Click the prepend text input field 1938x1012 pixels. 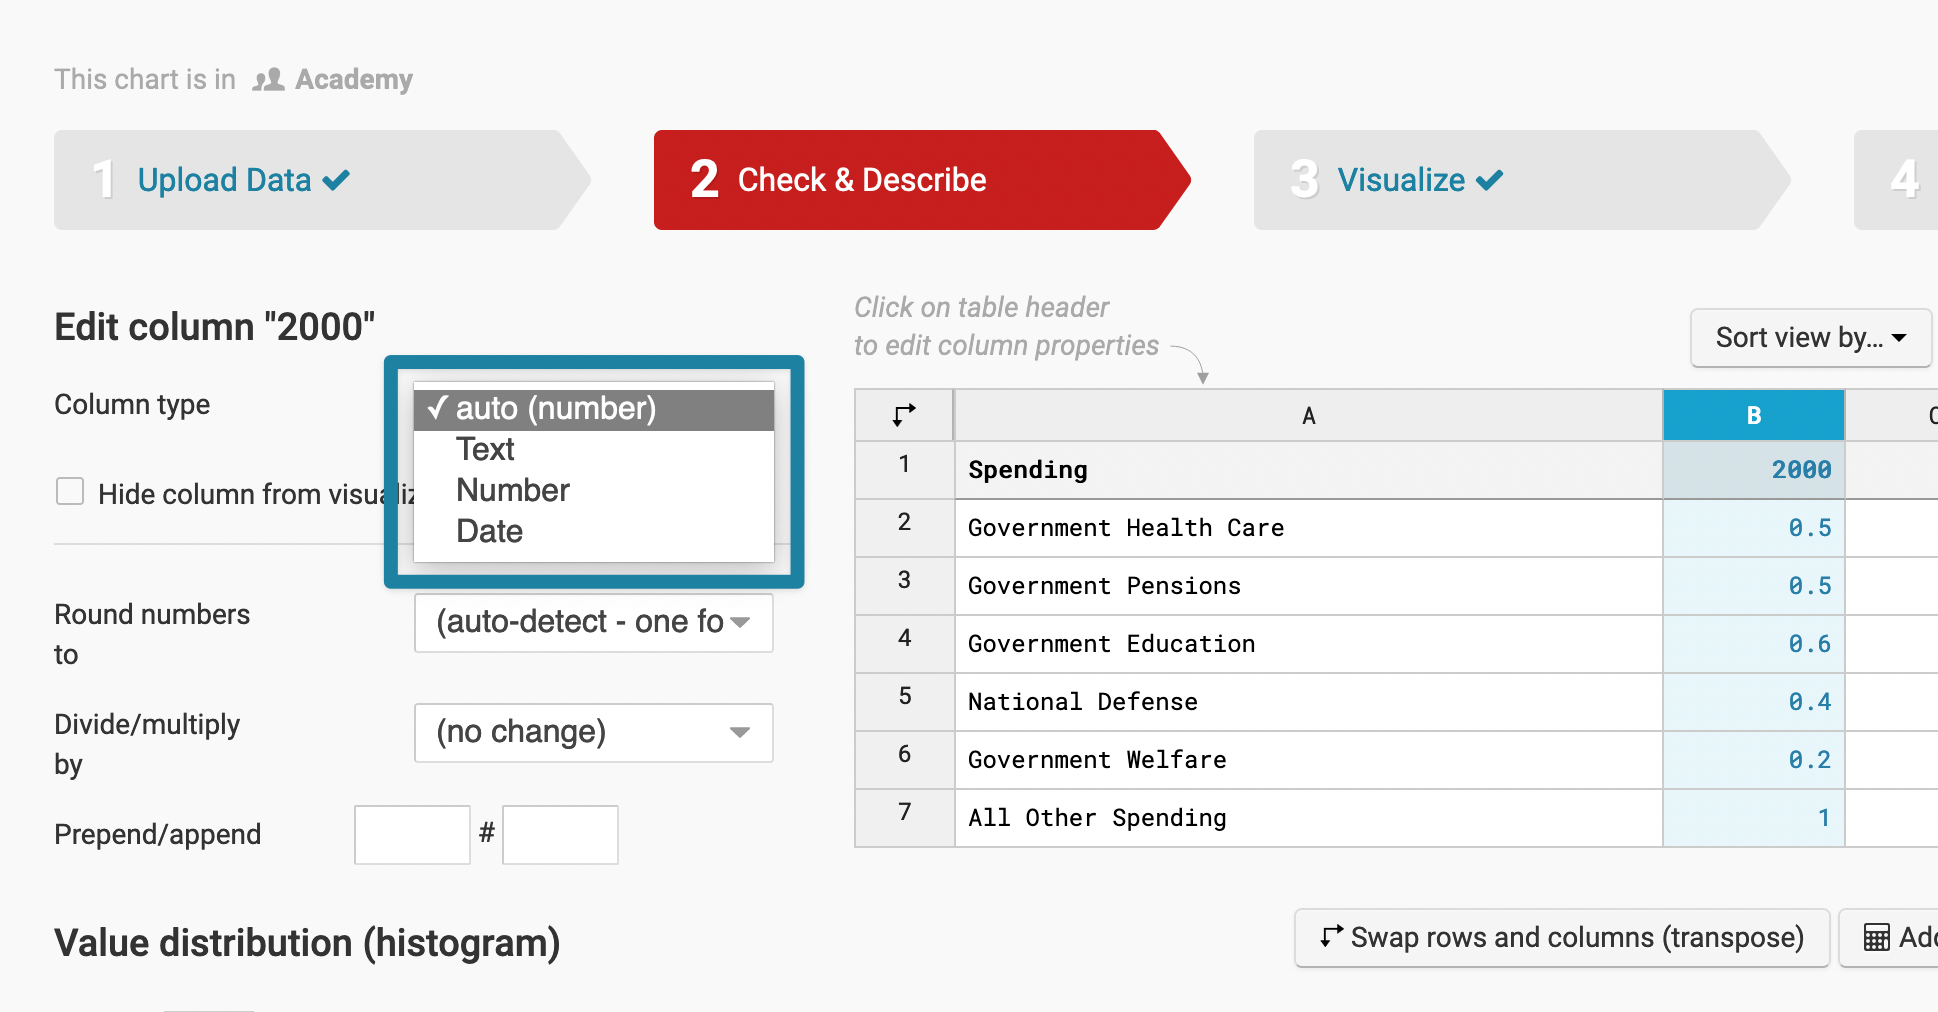[412, 834]
